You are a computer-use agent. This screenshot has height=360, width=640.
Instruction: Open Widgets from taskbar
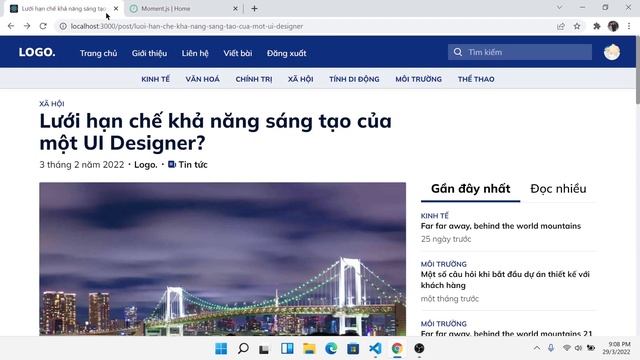[x=287, y=349]
